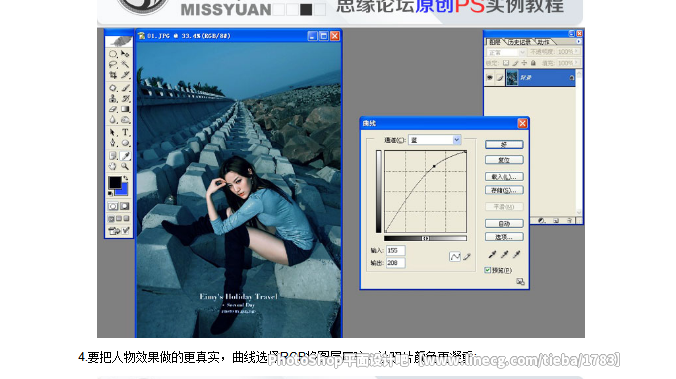Select the Notes tool
This screenshot has width=676, height=379.
click(113, 155)
